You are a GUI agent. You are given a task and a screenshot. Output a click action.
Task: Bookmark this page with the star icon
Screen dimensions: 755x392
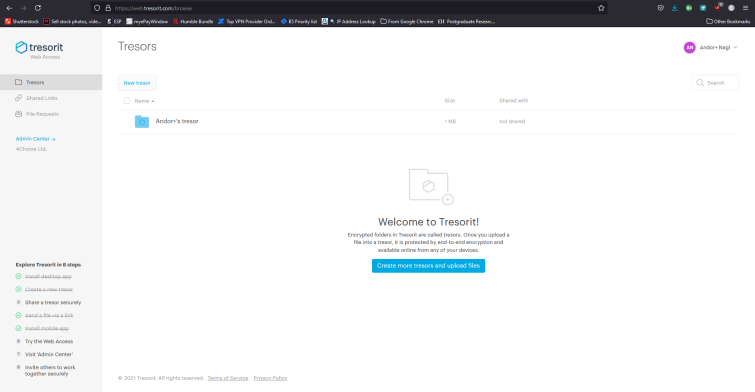(x=601, y=8)
